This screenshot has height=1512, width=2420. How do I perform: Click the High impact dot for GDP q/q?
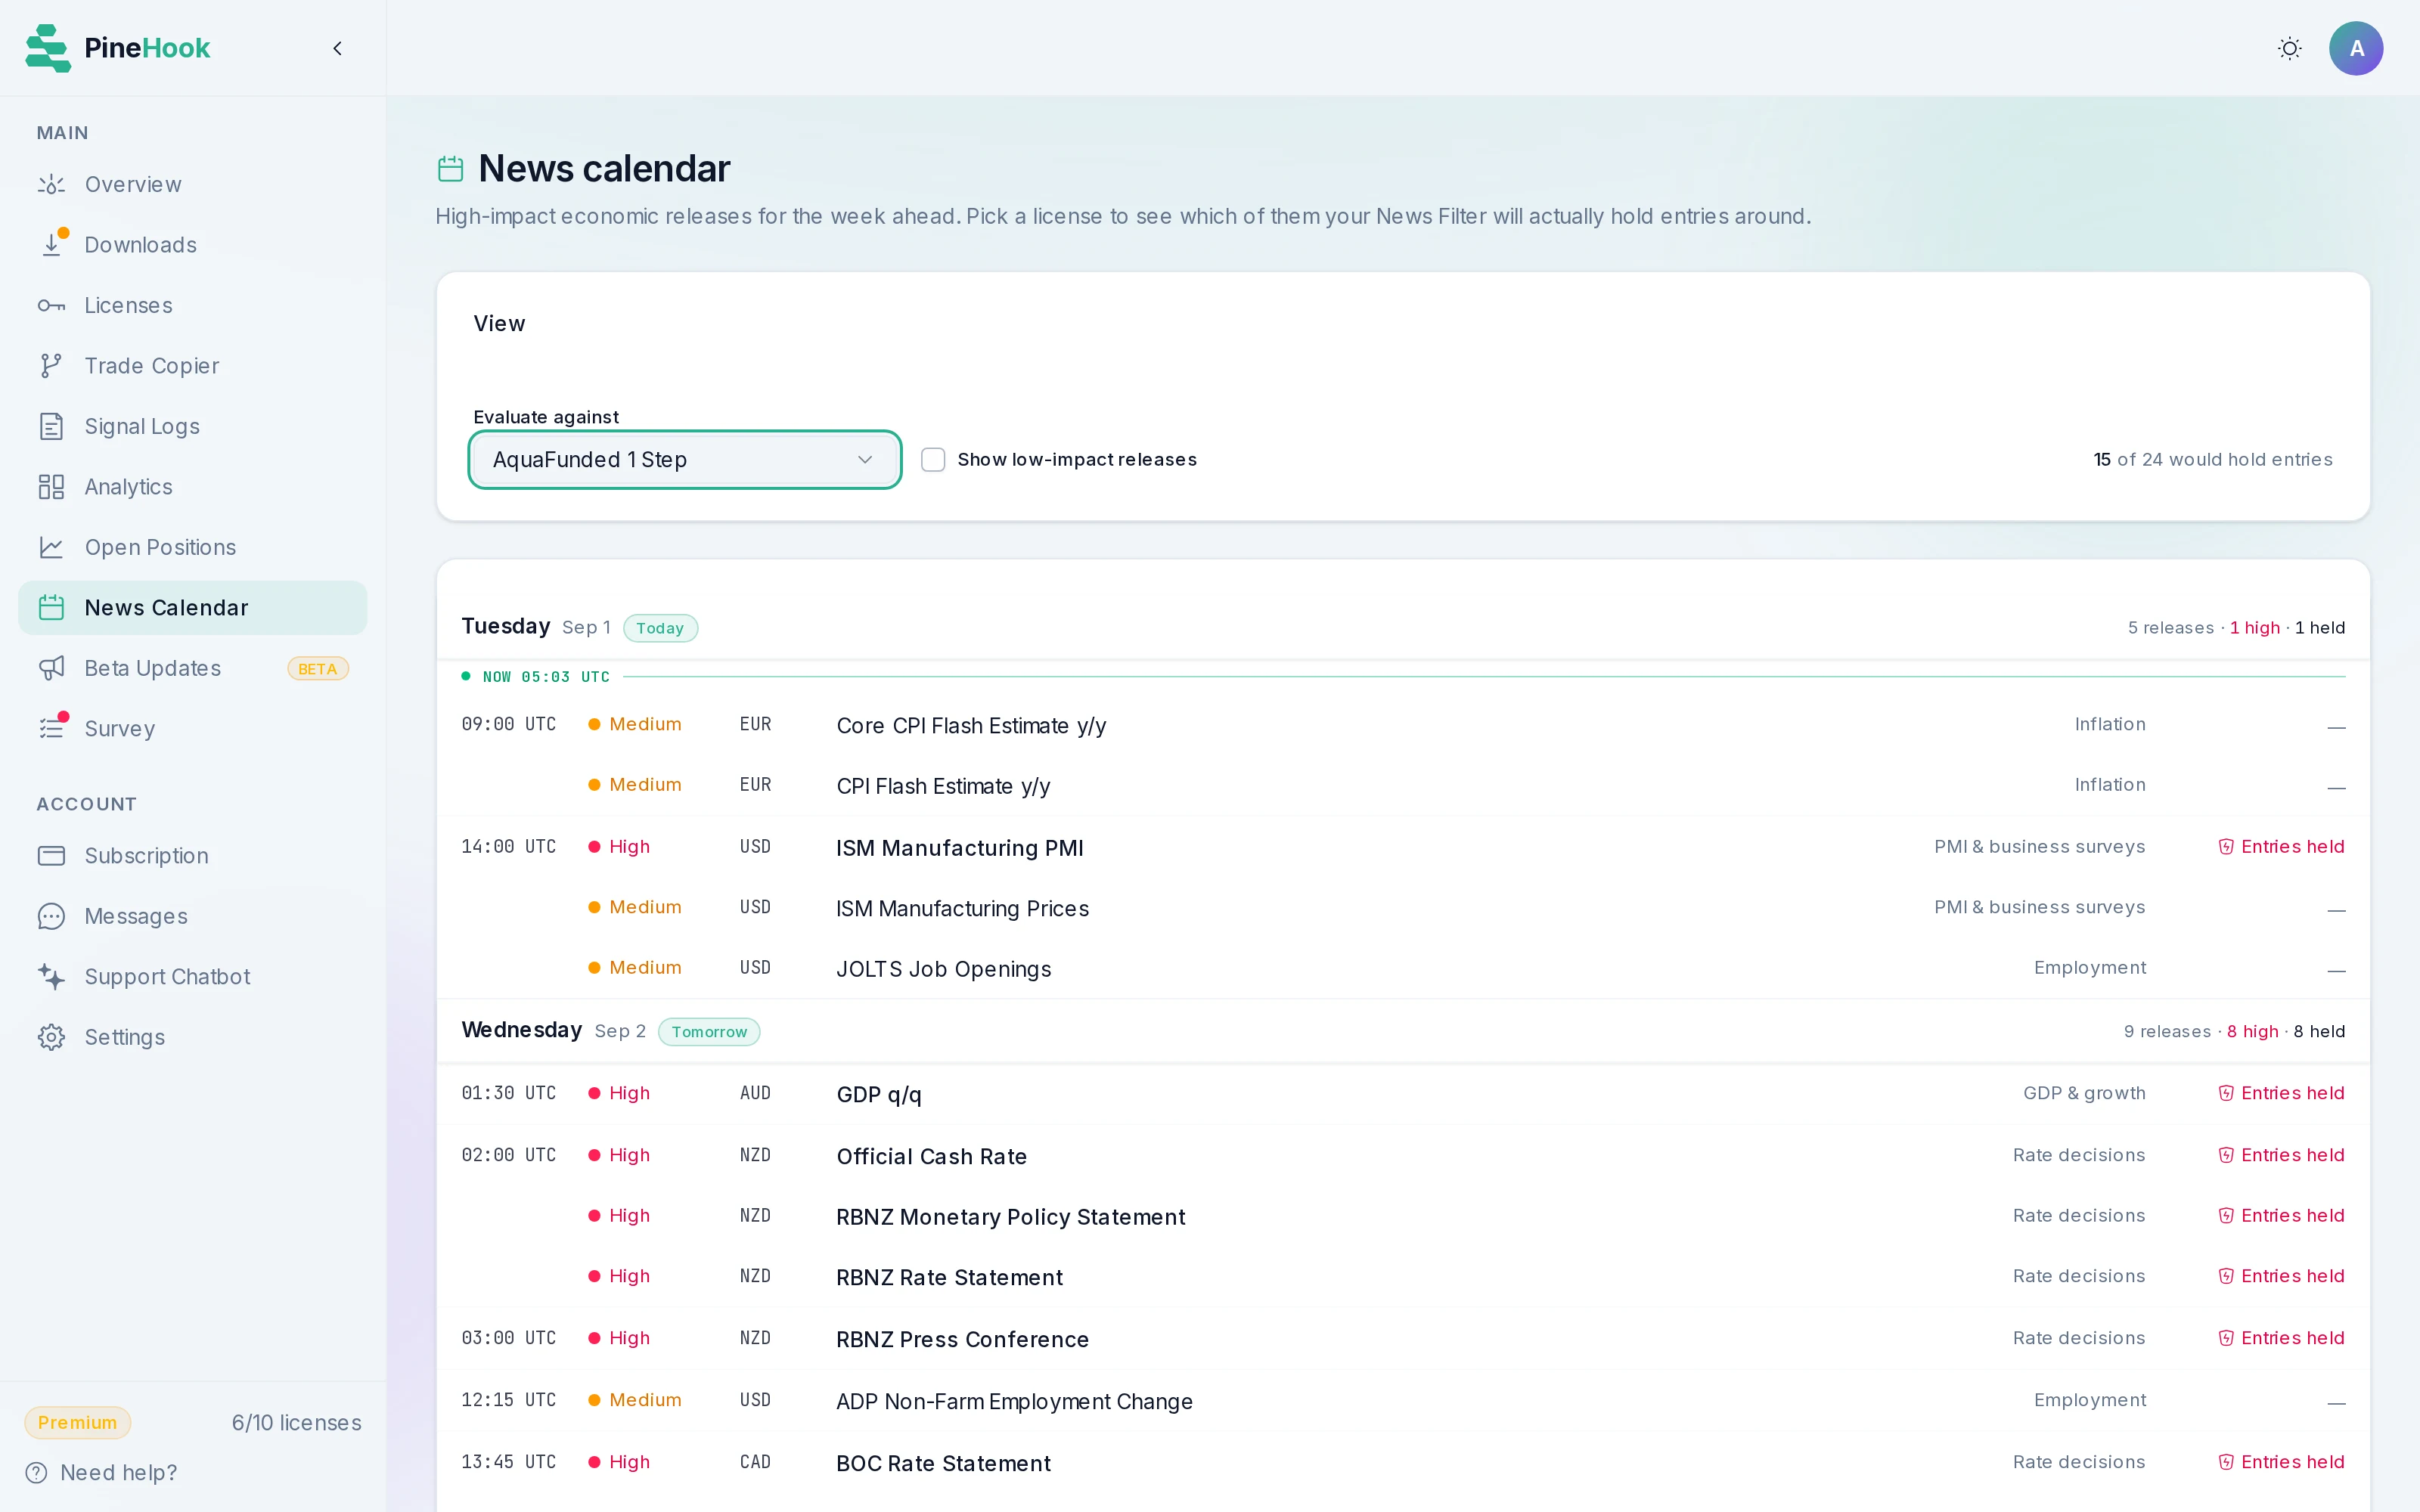click(594, 1094)
